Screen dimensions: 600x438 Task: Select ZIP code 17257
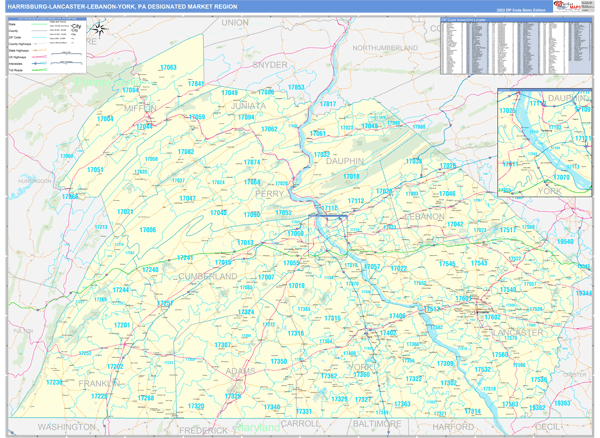(x=165, y=303)
